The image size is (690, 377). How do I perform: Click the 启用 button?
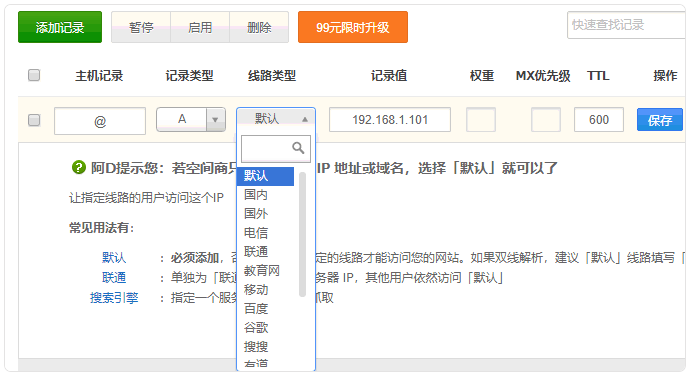(200, 27)
